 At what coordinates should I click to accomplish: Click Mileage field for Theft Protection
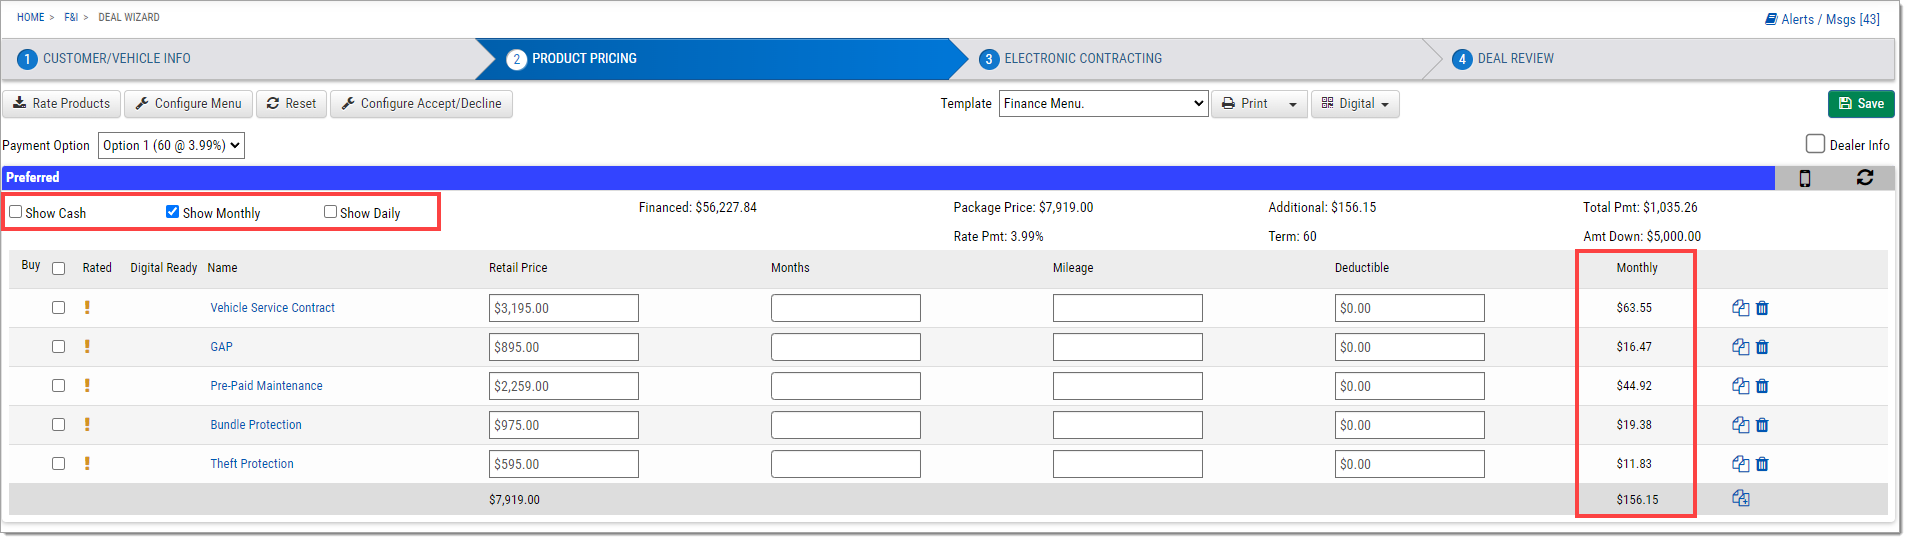click(x=1128, y=464)
